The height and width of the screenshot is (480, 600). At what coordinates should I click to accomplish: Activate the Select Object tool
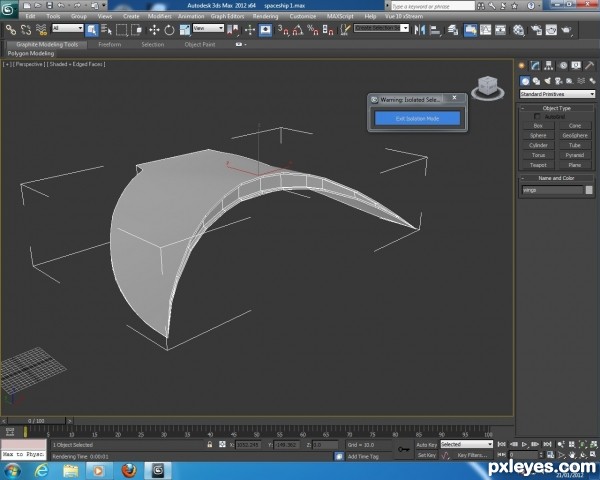pos(92,30)
